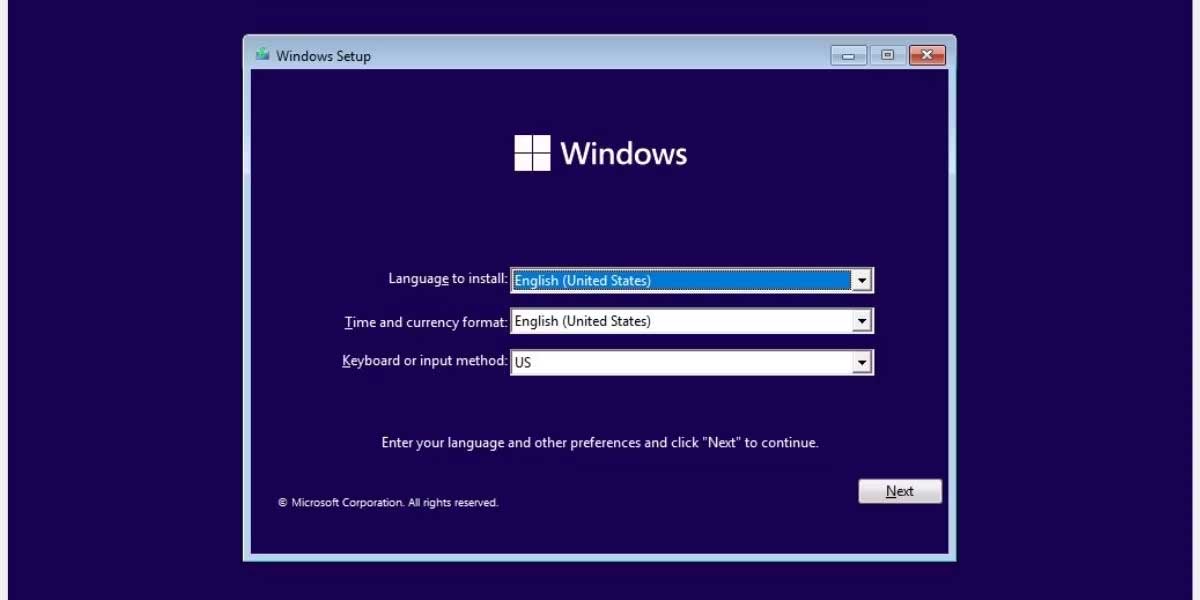
Task: Click the restore window icon
Action: coord(886,55)
